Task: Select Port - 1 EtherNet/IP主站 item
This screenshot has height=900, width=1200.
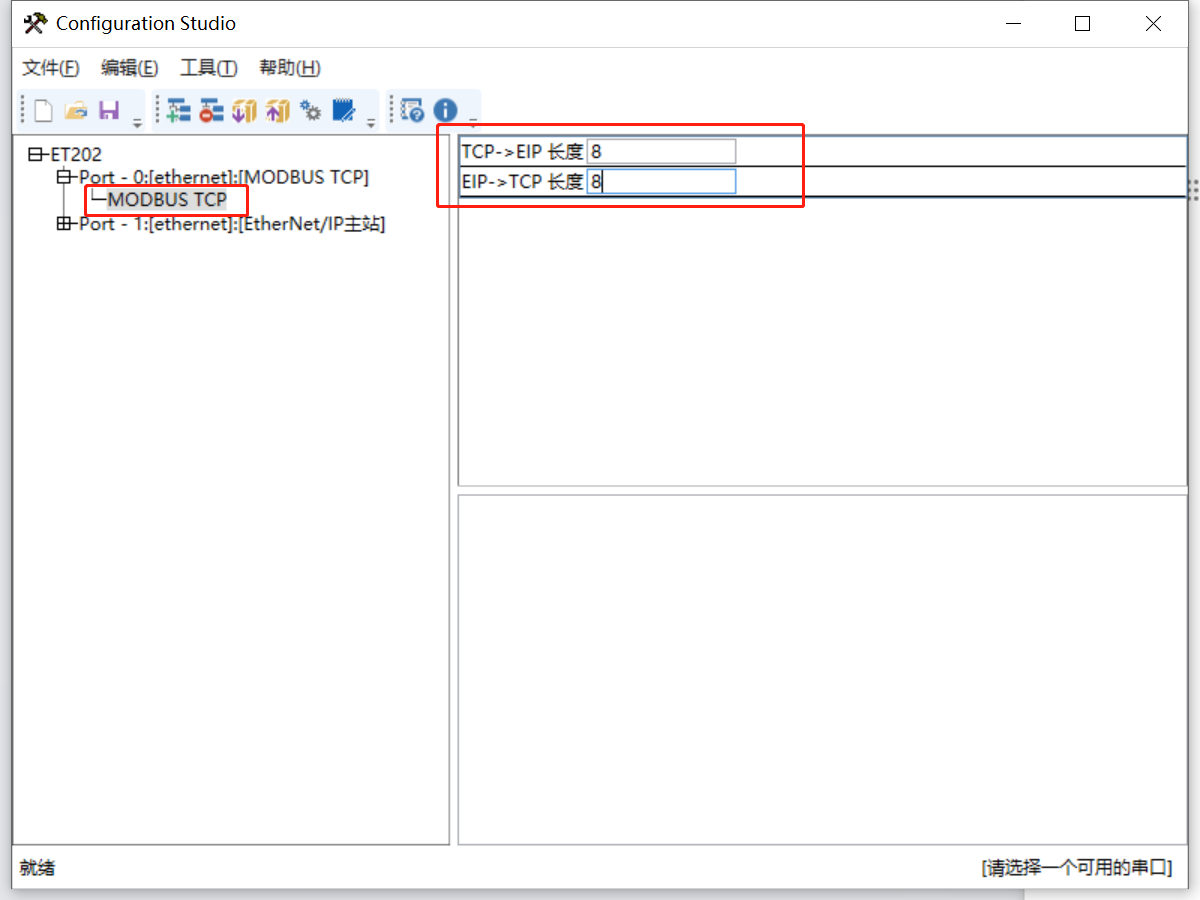Action: click(232, 224)
